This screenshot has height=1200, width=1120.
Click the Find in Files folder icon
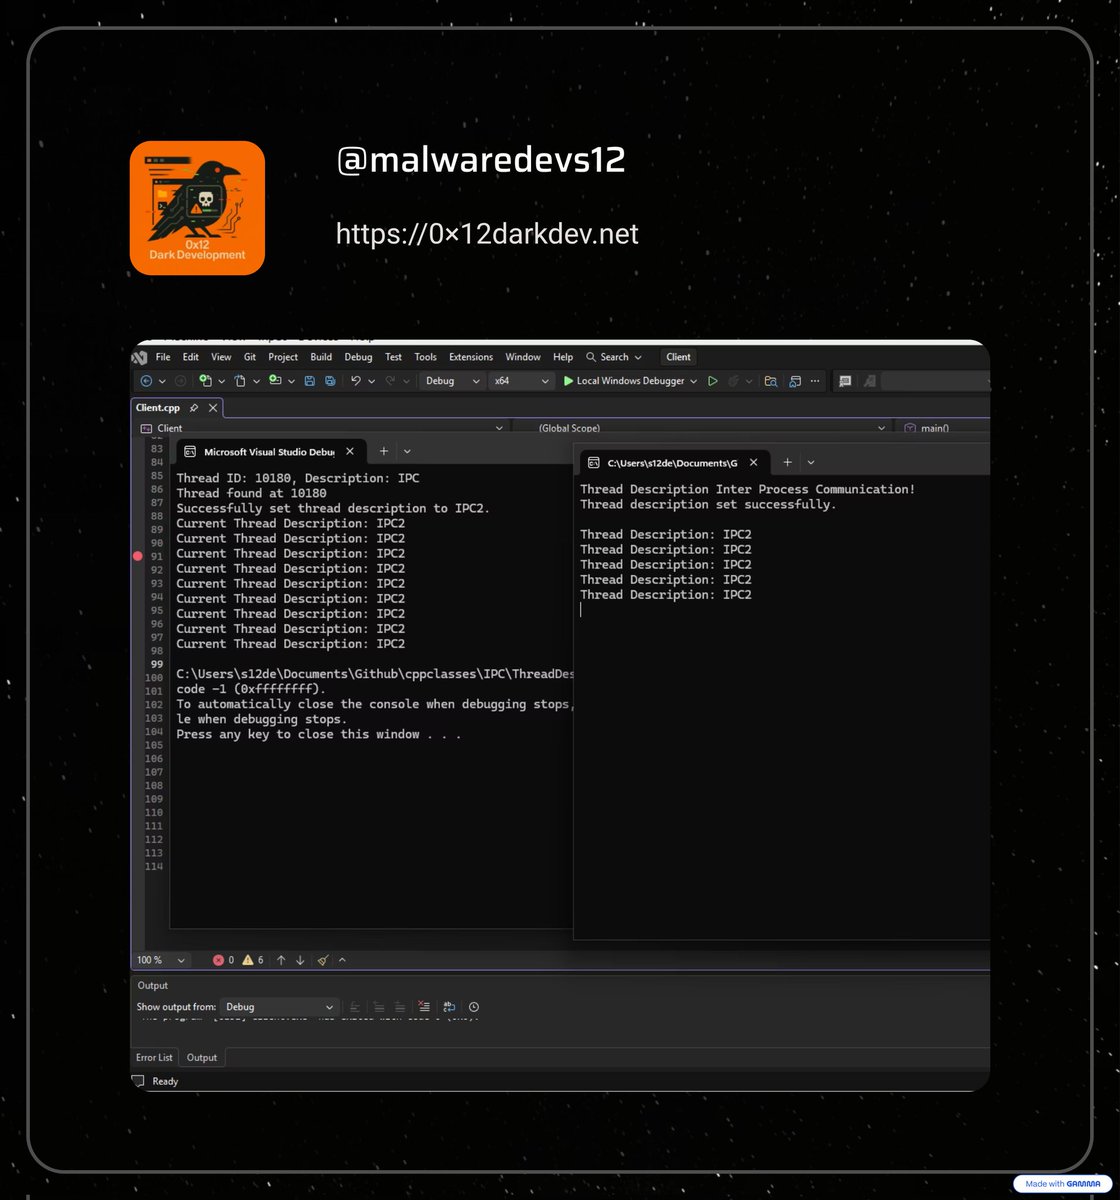click(x=771, y=381)
